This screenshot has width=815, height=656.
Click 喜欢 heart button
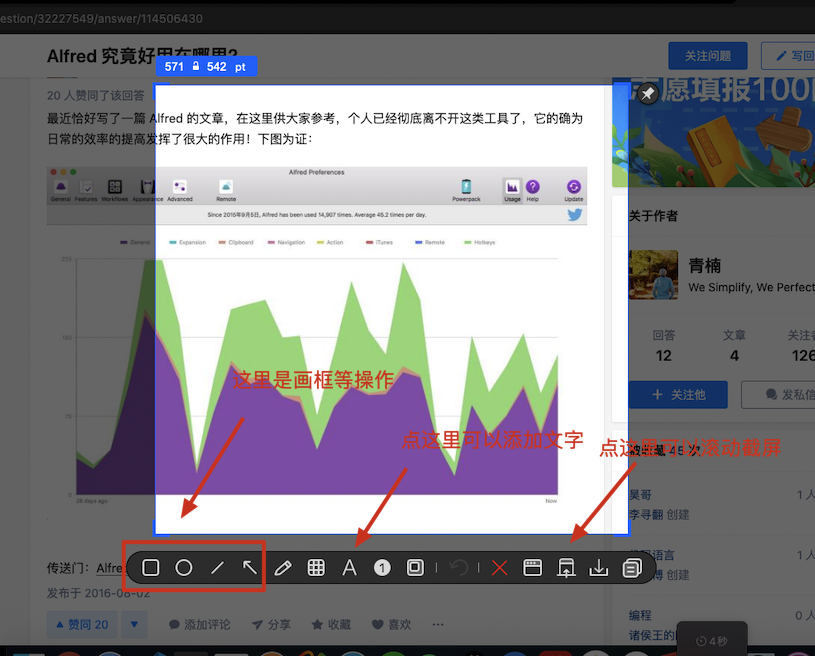pyautogui.click(x=391, y=624)
